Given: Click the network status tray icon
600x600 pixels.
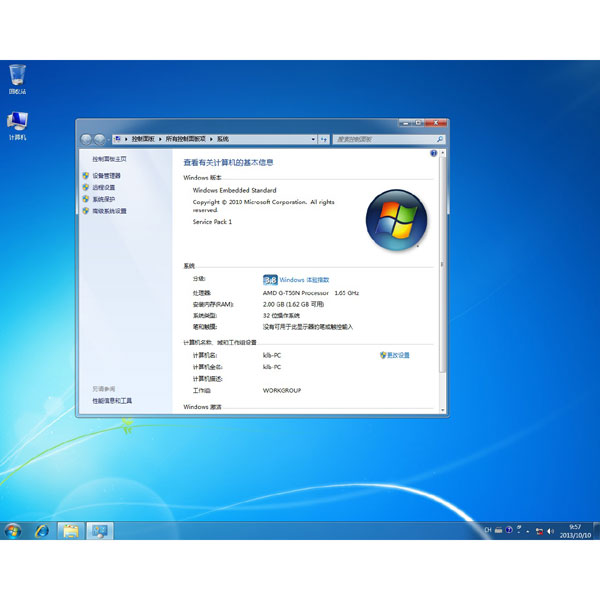Looking at the screenshot, I should point(540,532).
